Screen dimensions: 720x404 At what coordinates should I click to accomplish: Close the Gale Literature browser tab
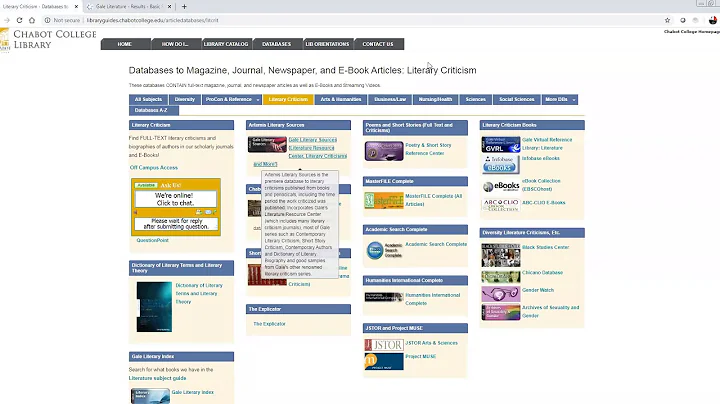coord(169,6)
